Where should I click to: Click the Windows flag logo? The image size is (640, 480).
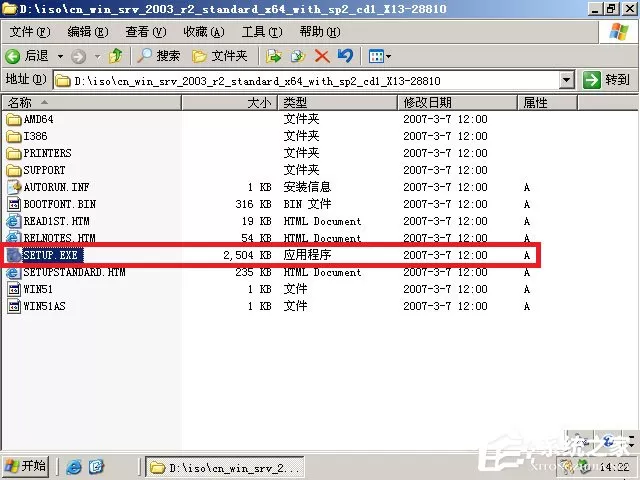tap(619, 31)
